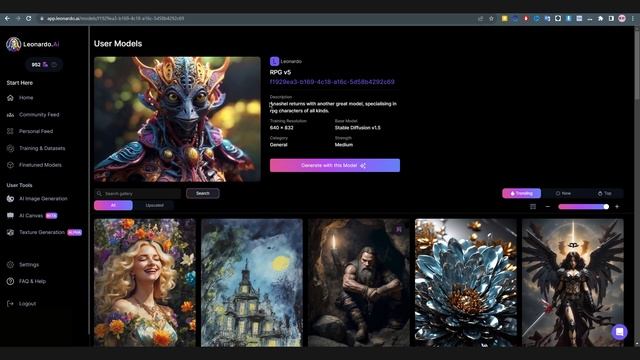Click the Home house icon
The image size is (640, 360).
click(10, 98)
